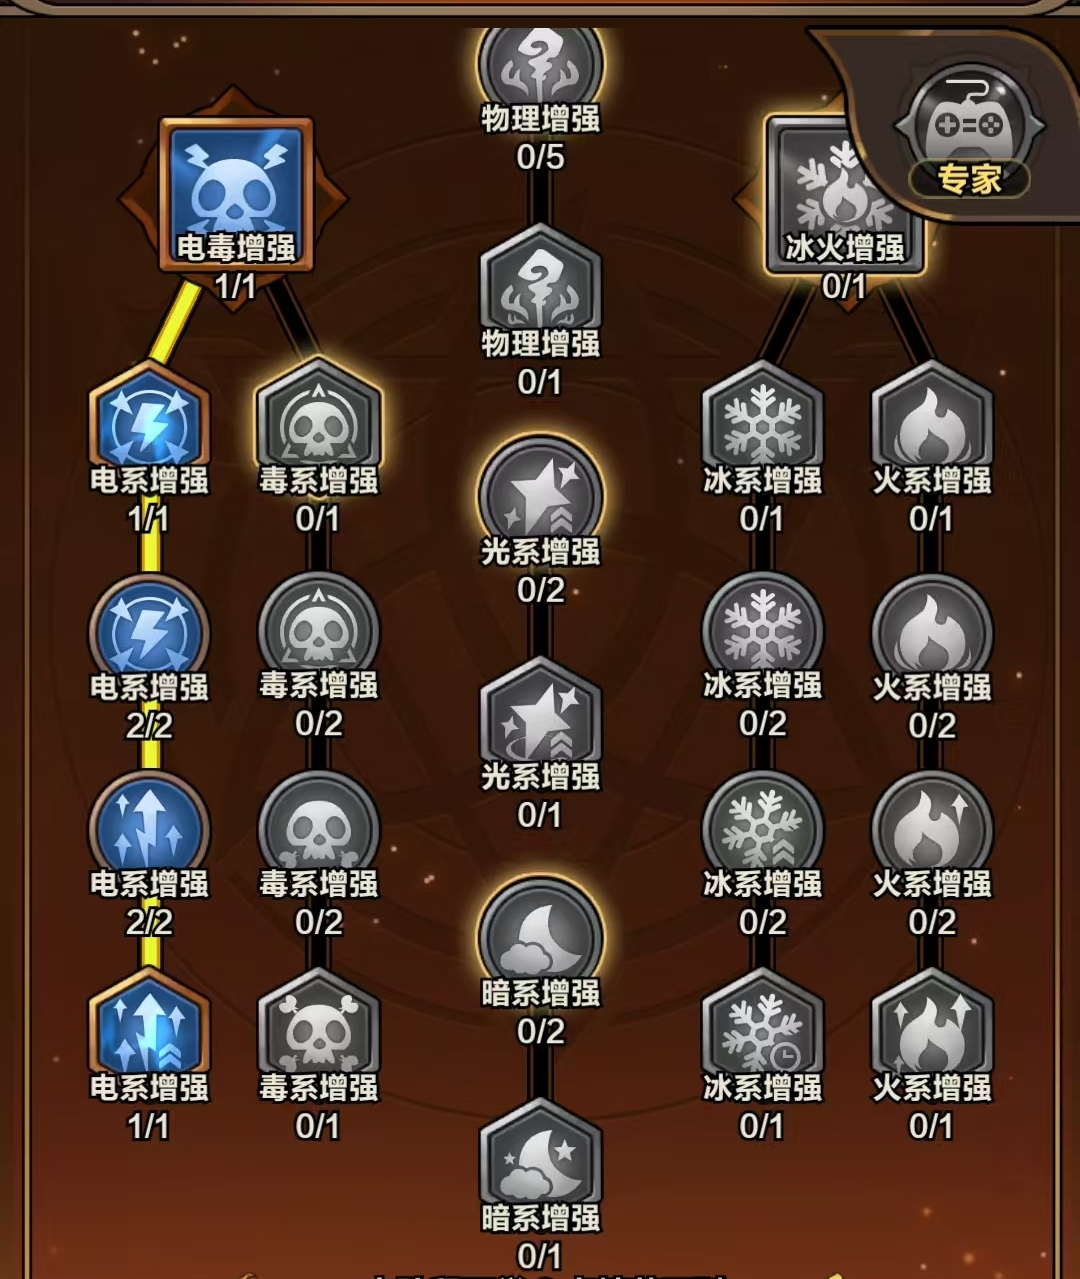Open the 专家 gamepad mode button
The image size is (1080, 1279).
click(969, 131)
